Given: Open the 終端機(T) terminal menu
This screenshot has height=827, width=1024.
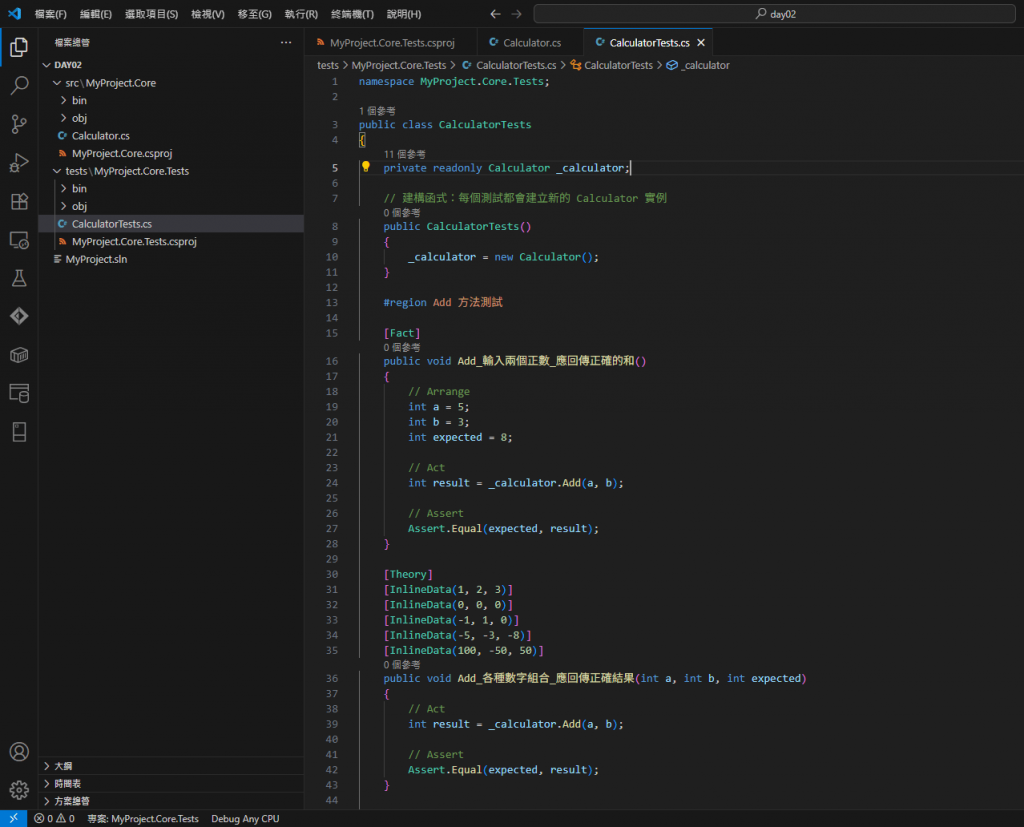Looking at the screenshot, I should 352,14.
